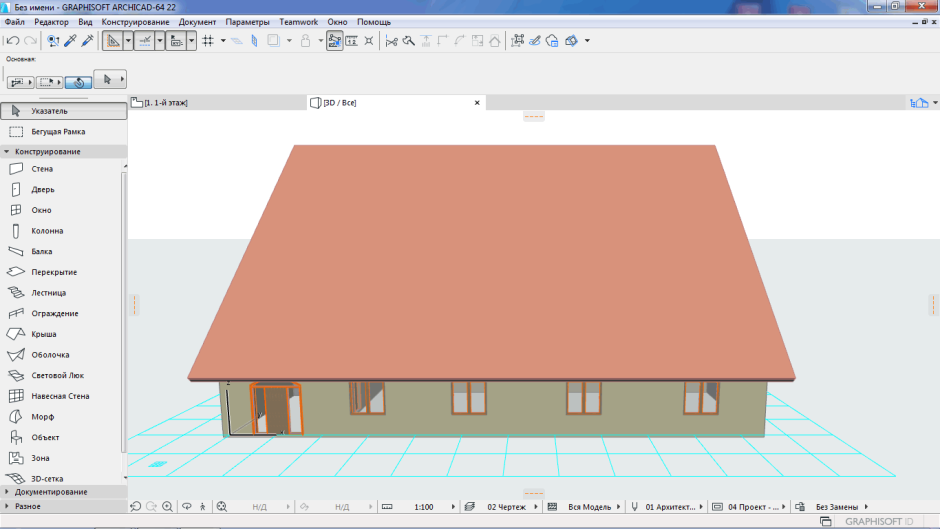Open dropdown next to guide lines button
Screen dimensions: 940x529
[x=128, y=41]
